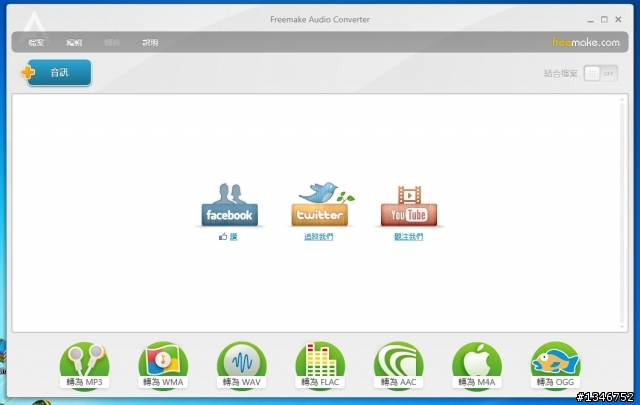Click the 關注我們 link under YouTube
Screen dimensions: 640x405
tap(408, 236)
